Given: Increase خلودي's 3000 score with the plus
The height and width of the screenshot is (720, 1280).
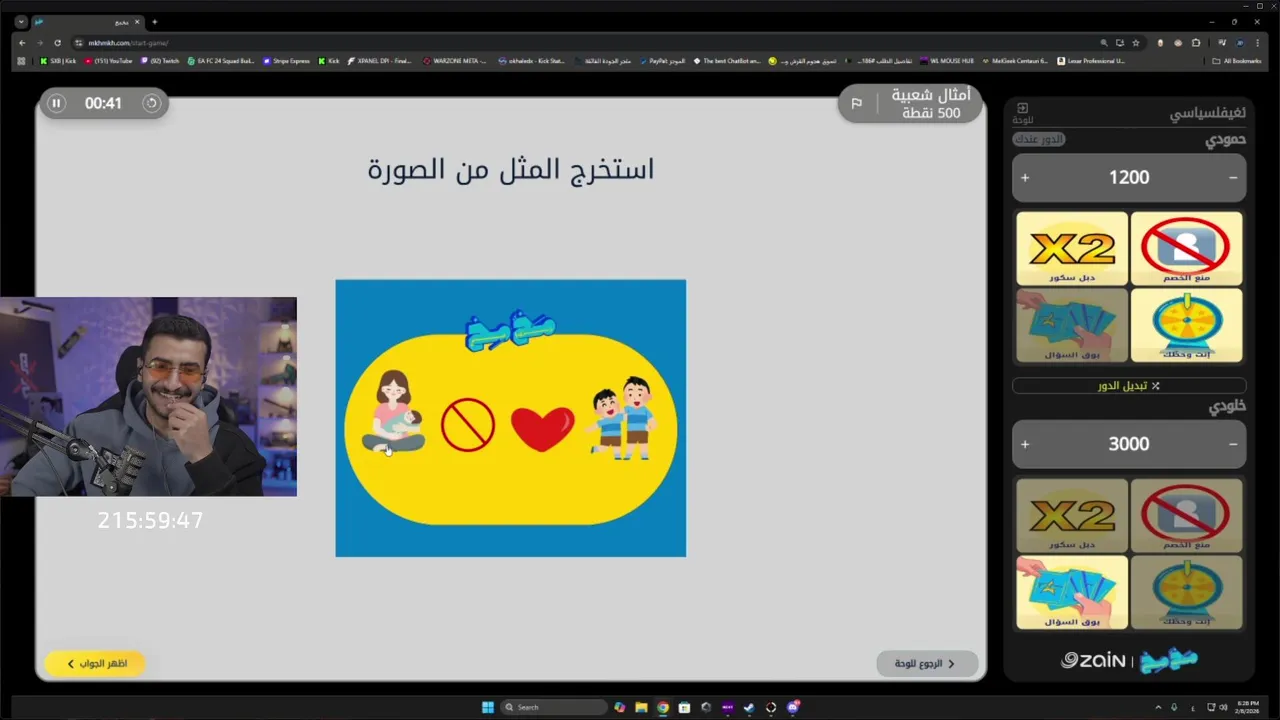Looking at the screenshot, I should (x=1025, y=444).
